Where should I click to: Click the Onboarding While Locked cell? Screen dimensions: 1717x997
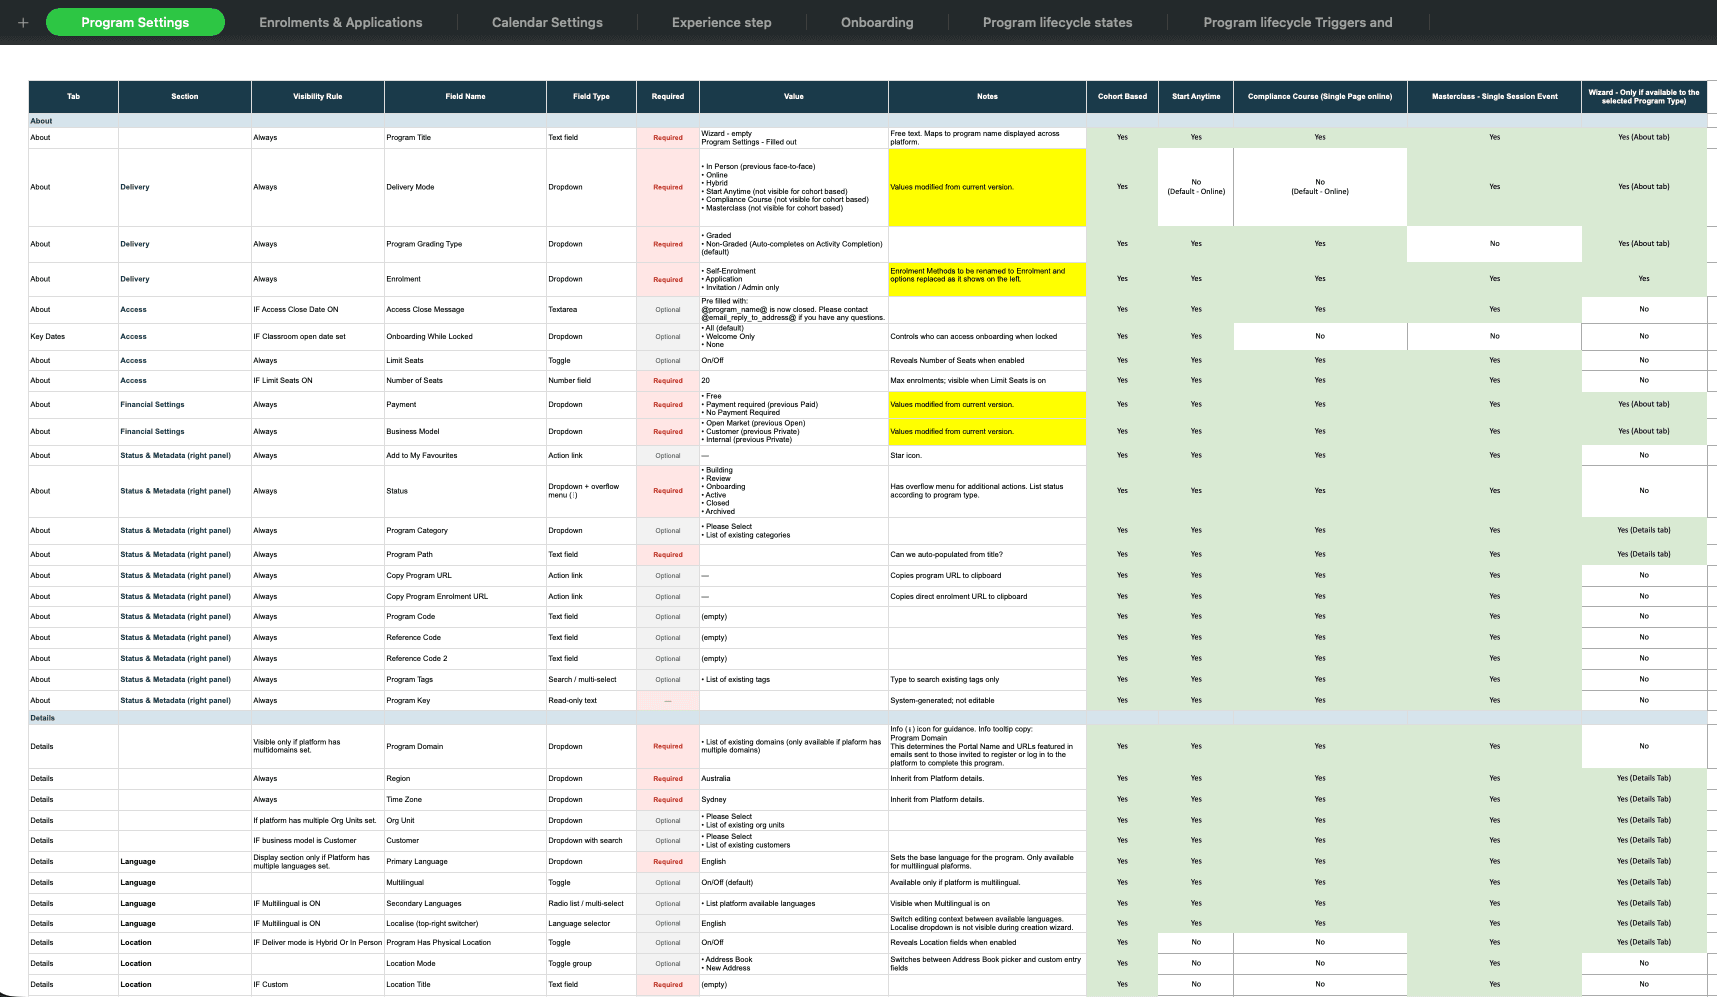coord(465,337)
